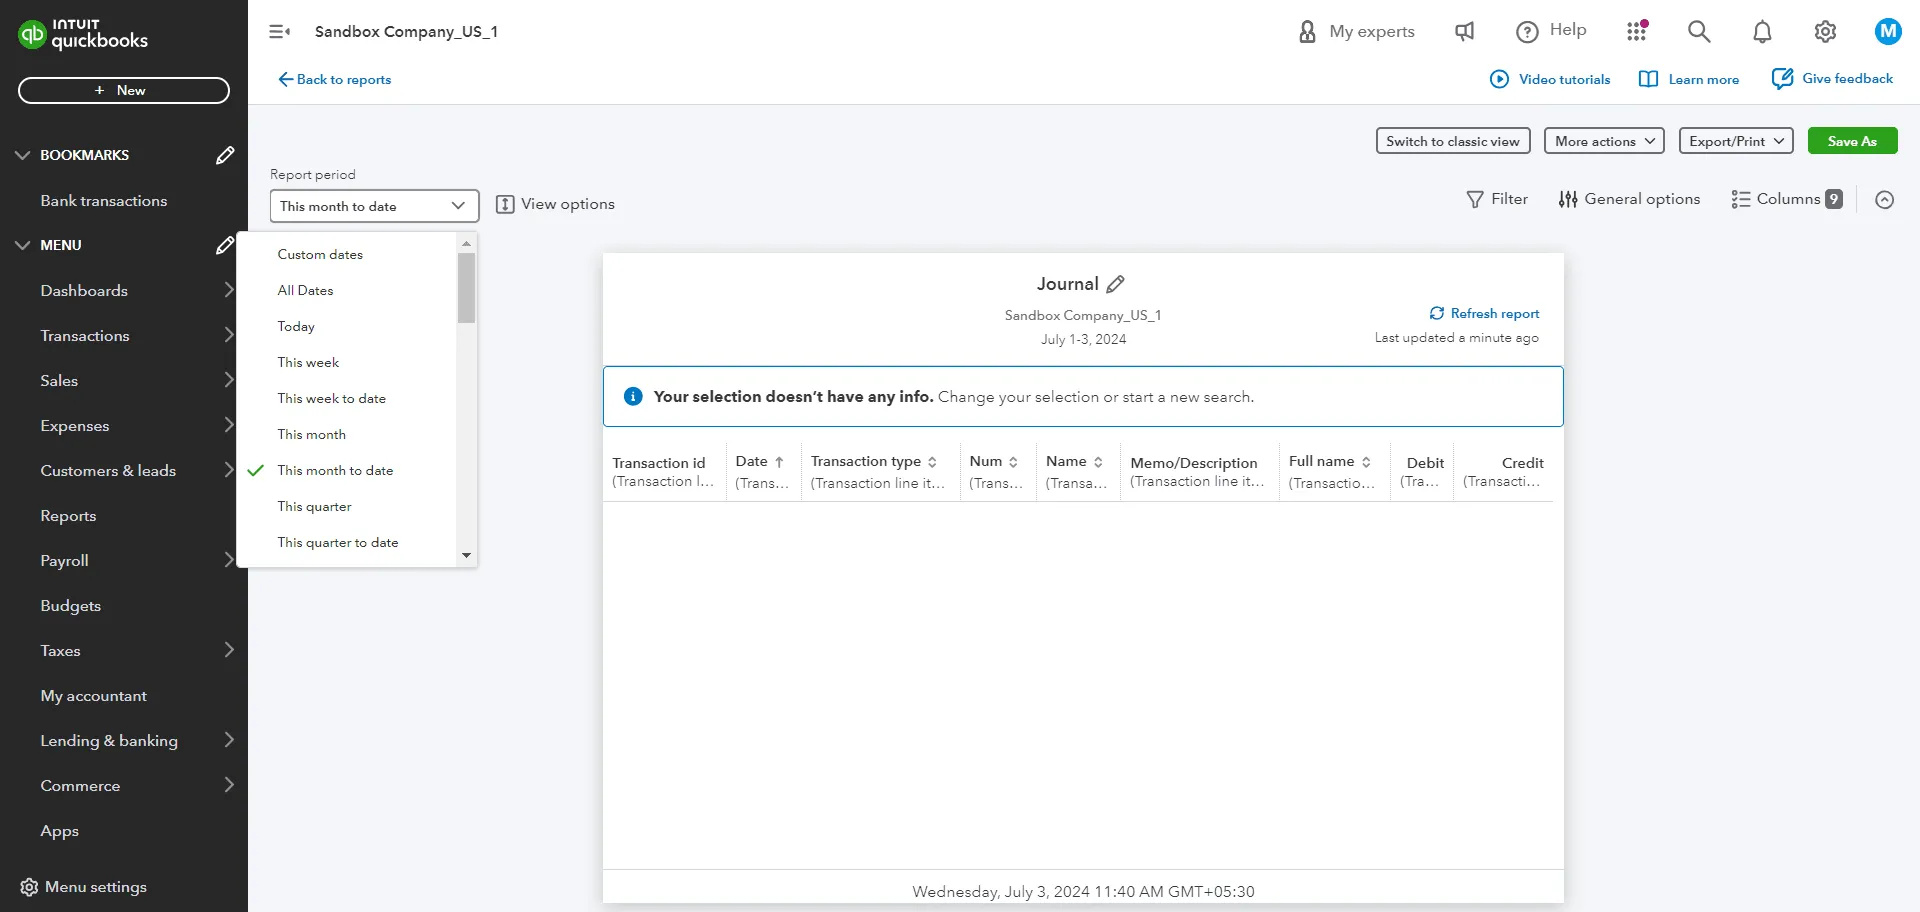
Task: Open Reports in sidebar
Action: (68, 515)
